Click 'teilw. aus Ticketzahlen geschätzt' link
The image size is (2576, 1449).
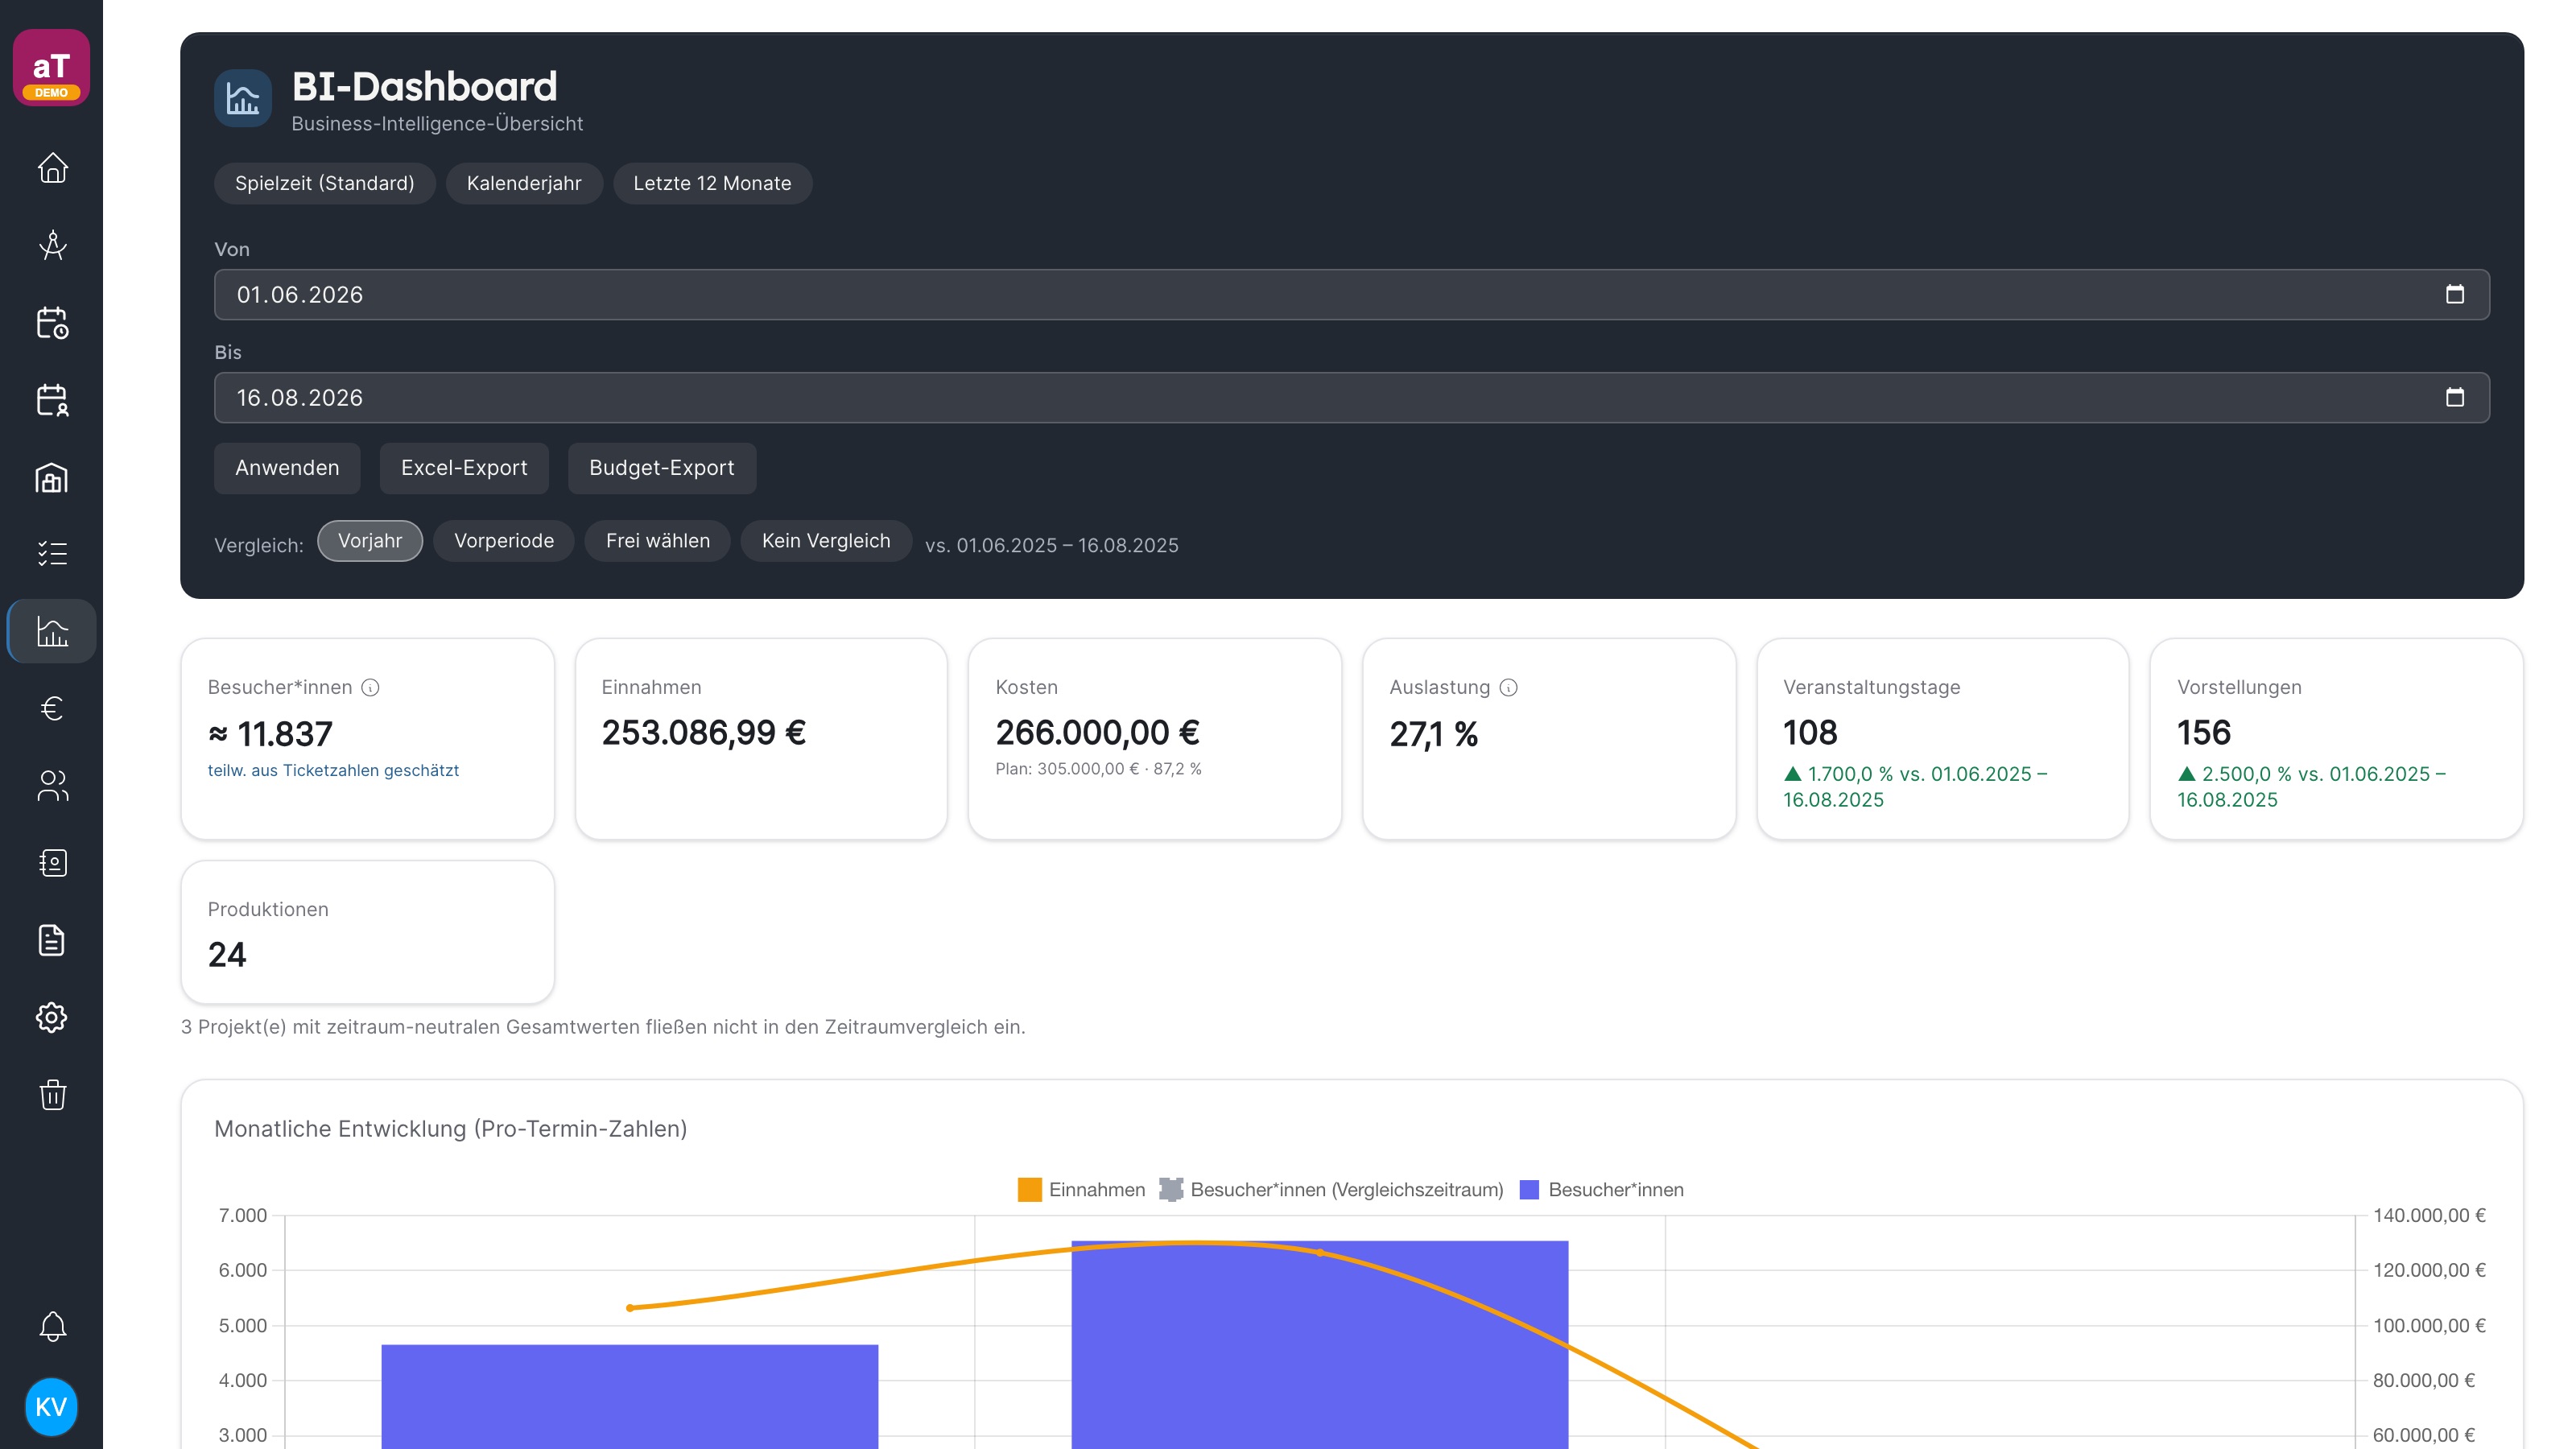coord(333,770)
